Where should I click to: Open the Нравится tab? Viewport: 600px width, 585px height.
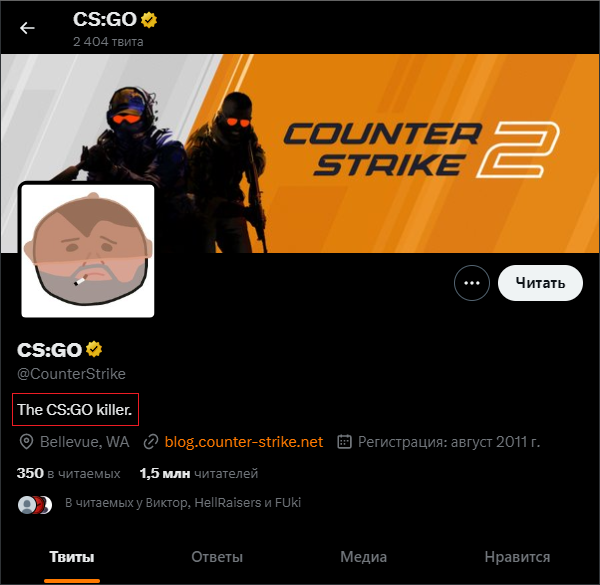pyautogui.click(x=517, y=557)
